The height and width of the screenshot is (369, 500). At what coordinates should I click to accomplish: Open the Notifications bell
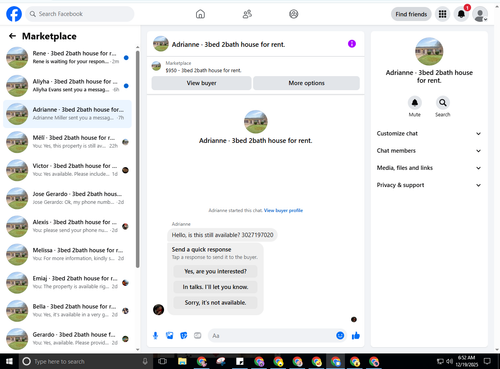point(461,14)
